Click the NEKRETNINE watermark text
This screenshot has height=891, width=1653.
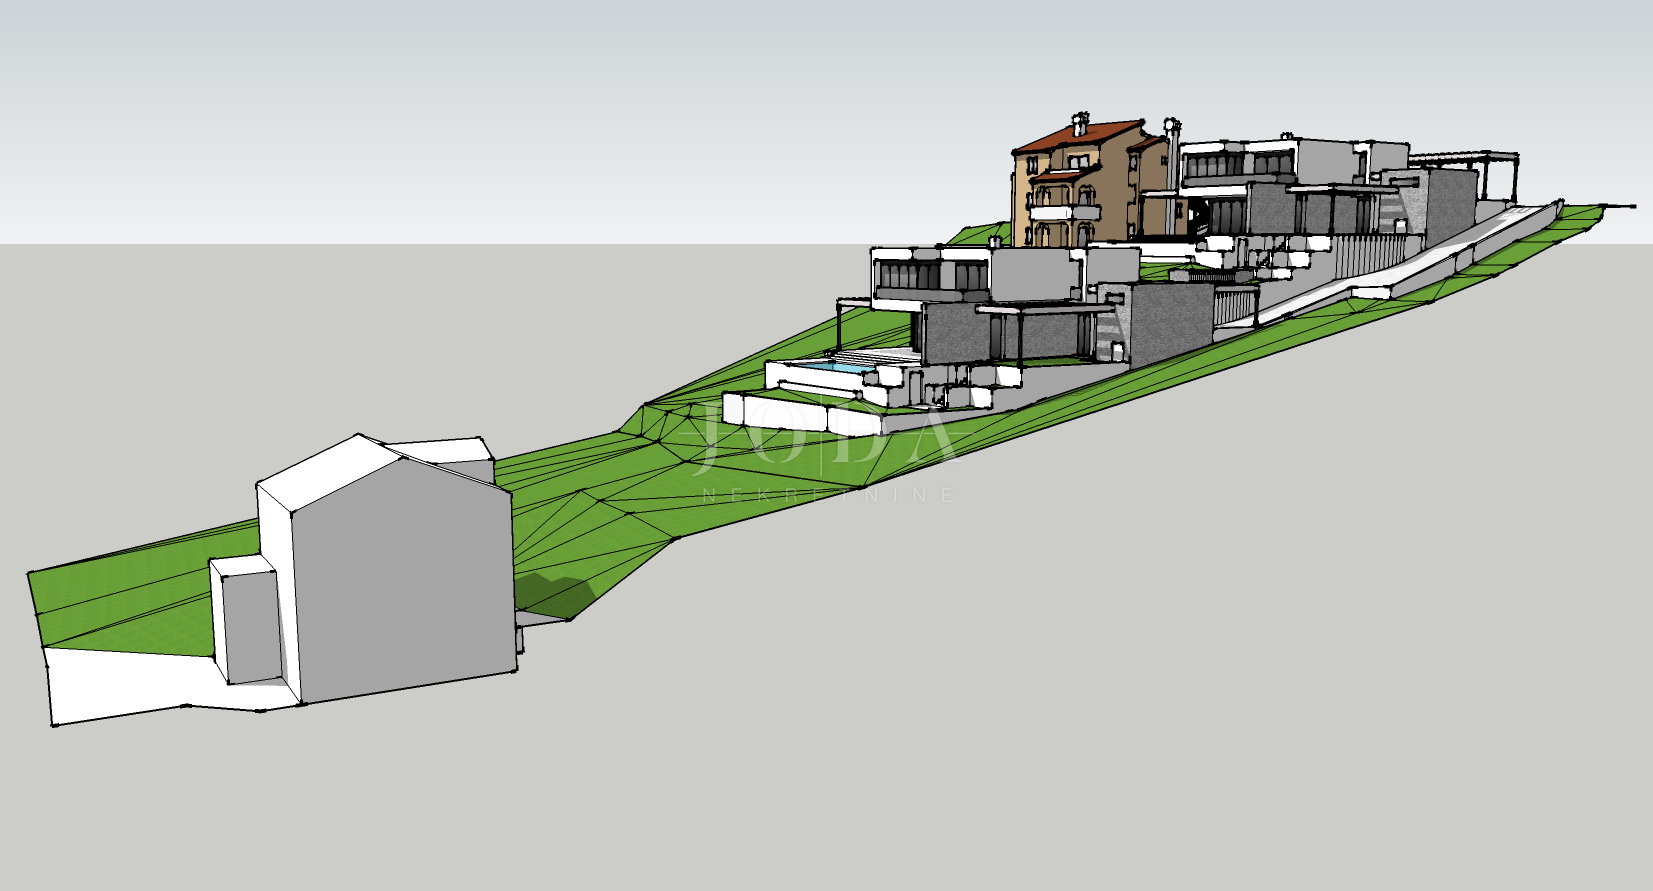click(828, 495)
